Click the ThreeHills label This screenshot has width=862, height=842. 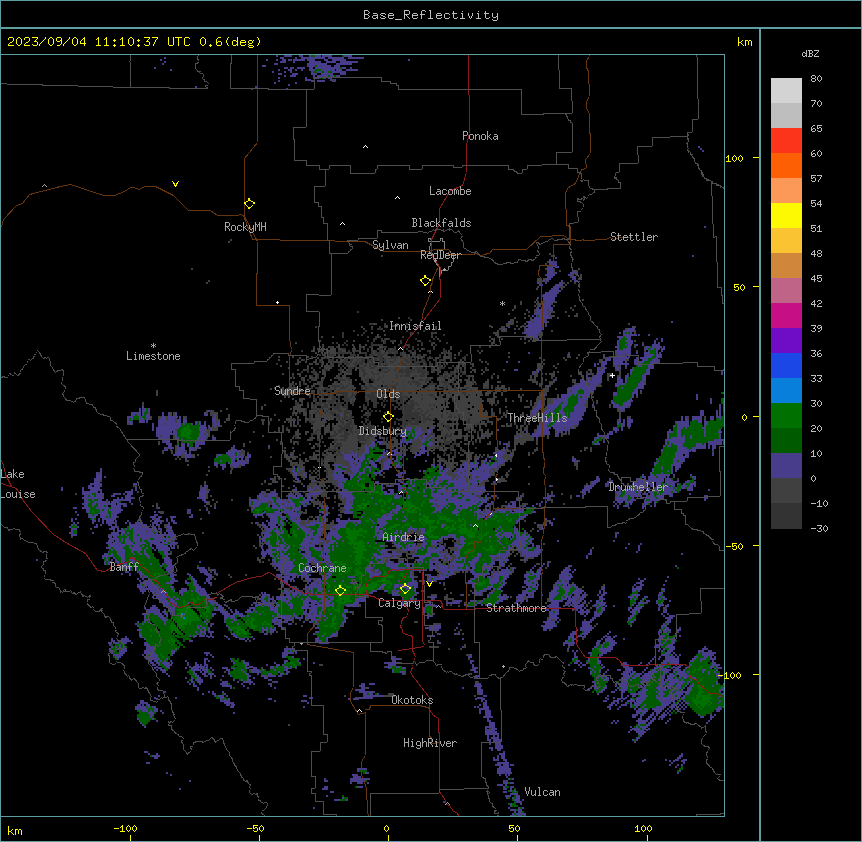[x=537, y=418]
